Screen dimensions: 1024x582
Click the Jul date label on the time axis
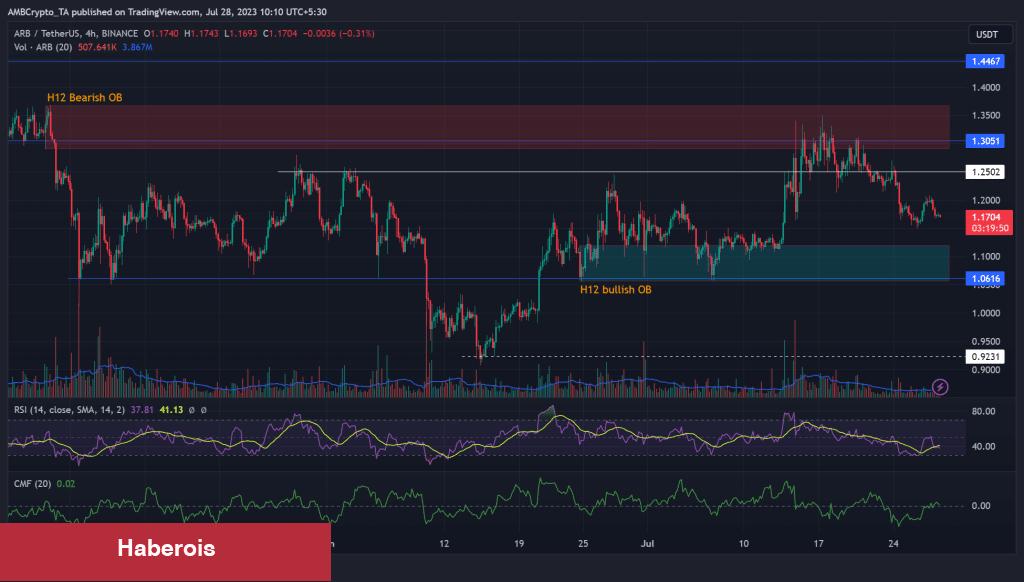tap(647, 543)
